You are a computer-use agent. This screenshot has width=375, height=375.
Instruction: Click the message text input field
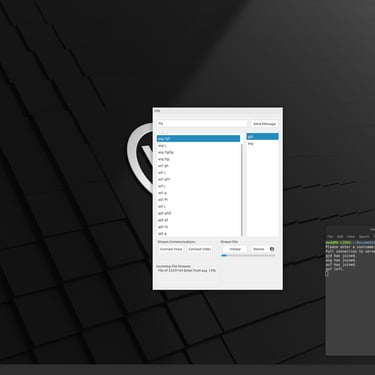(x=202, y=124)
